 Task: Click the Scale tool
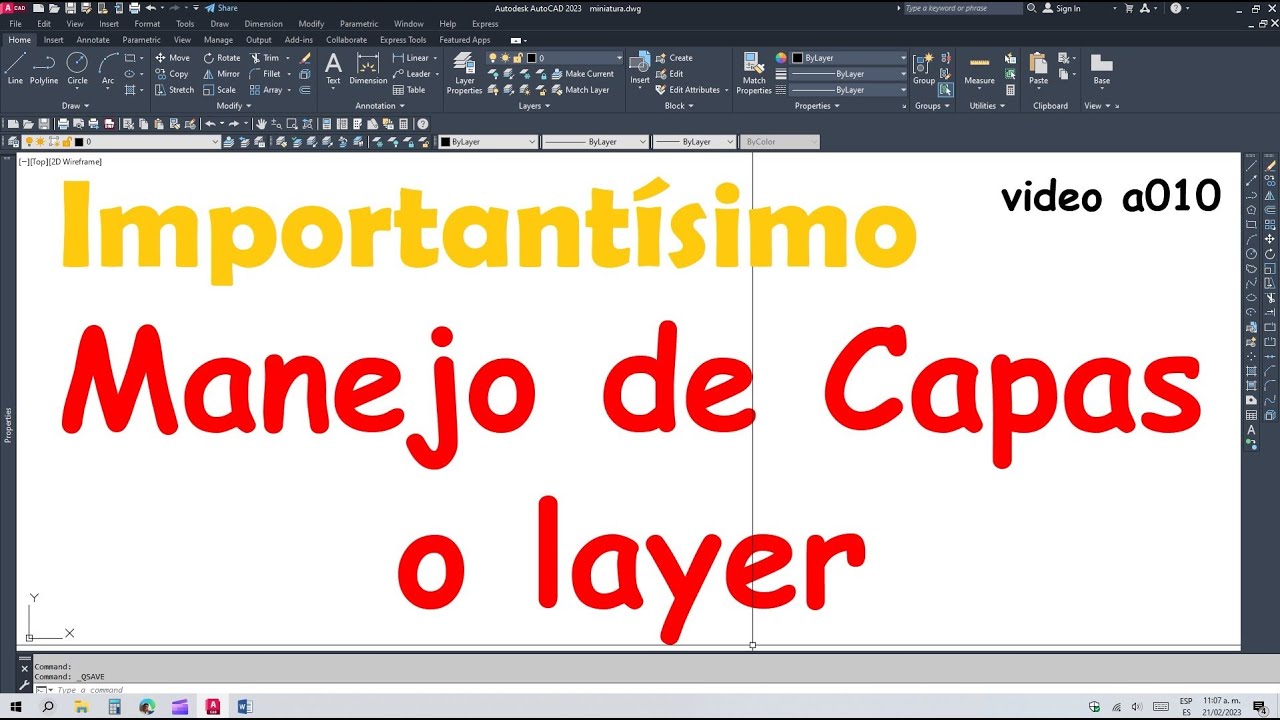220,90
